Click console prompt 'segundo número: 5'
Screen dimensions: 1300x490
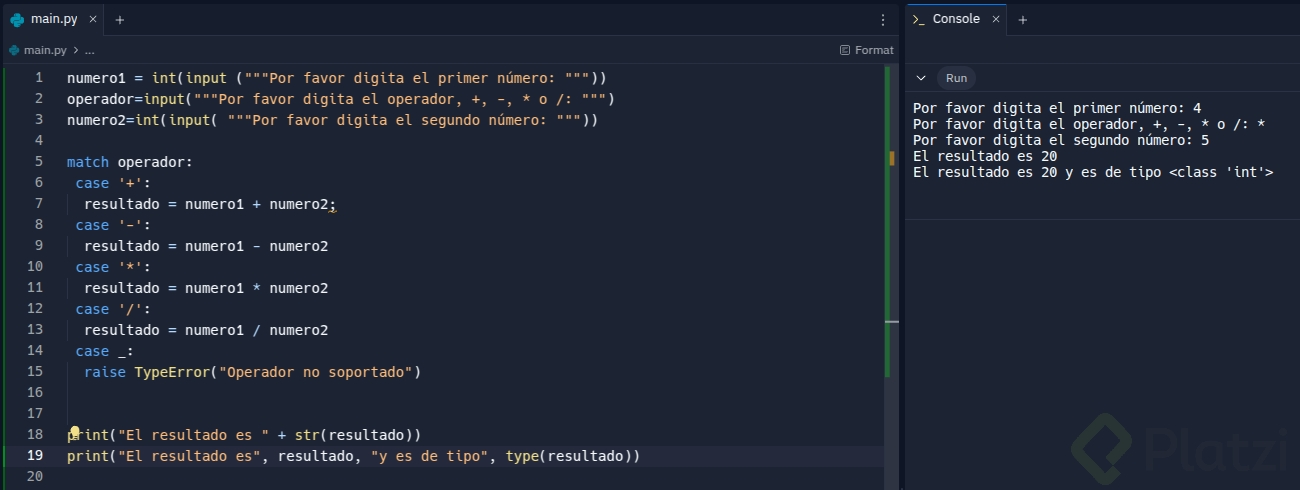tap(1061, 140)
